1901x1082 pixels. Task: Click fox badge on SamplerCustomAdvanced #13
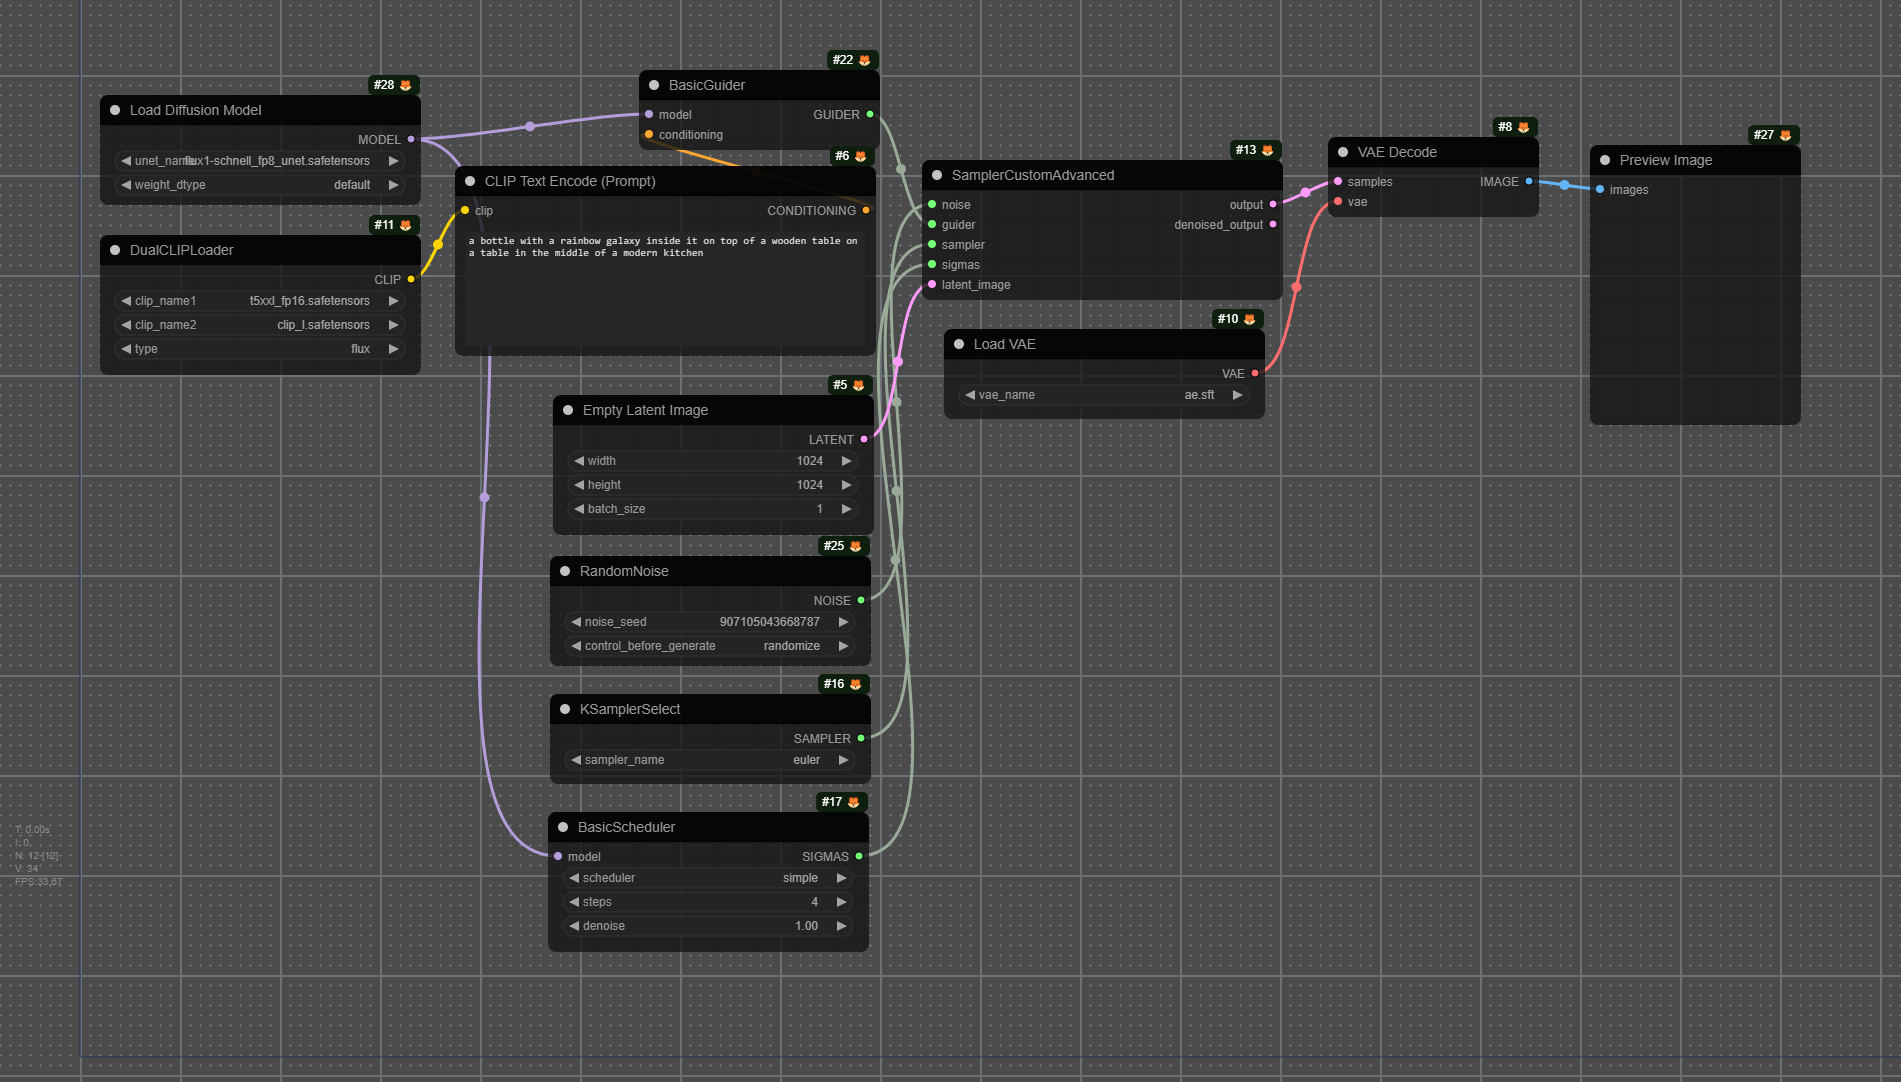1267,150
